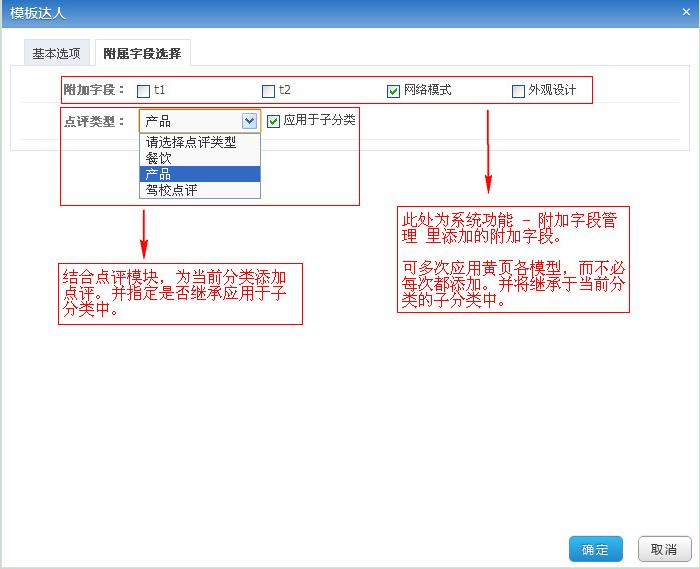Enable the t1 additional field checkbox
700x569 pixels.
pyautogui.click(x=143, y=91)
